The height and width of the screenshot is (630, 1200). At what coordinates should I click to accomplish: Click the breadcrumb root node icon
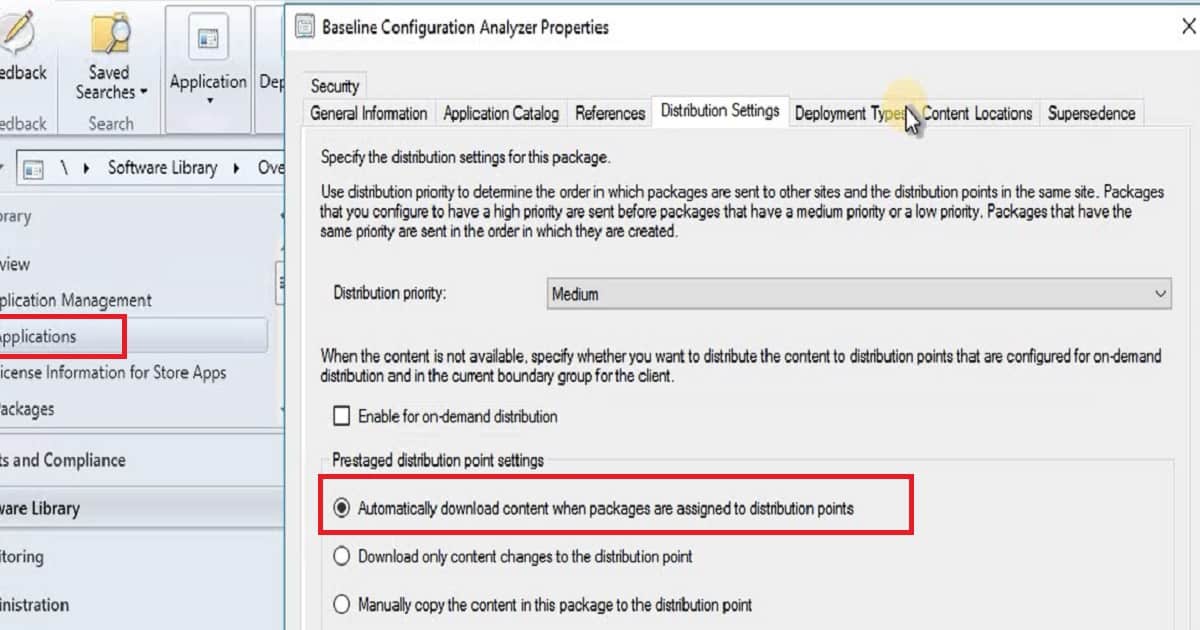coord(32,168)
